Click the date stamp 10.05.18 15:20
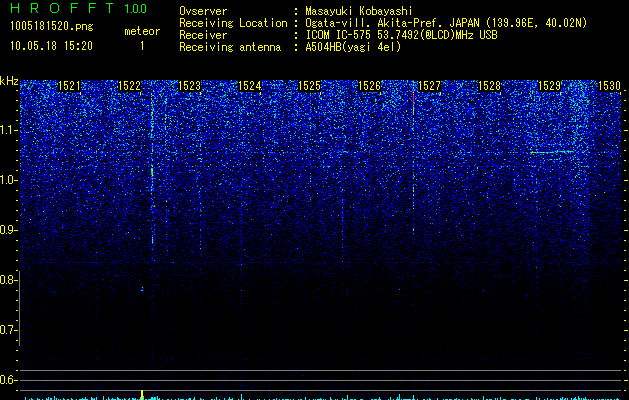Screen dimensions: 629x400 (x=51, y=46)
